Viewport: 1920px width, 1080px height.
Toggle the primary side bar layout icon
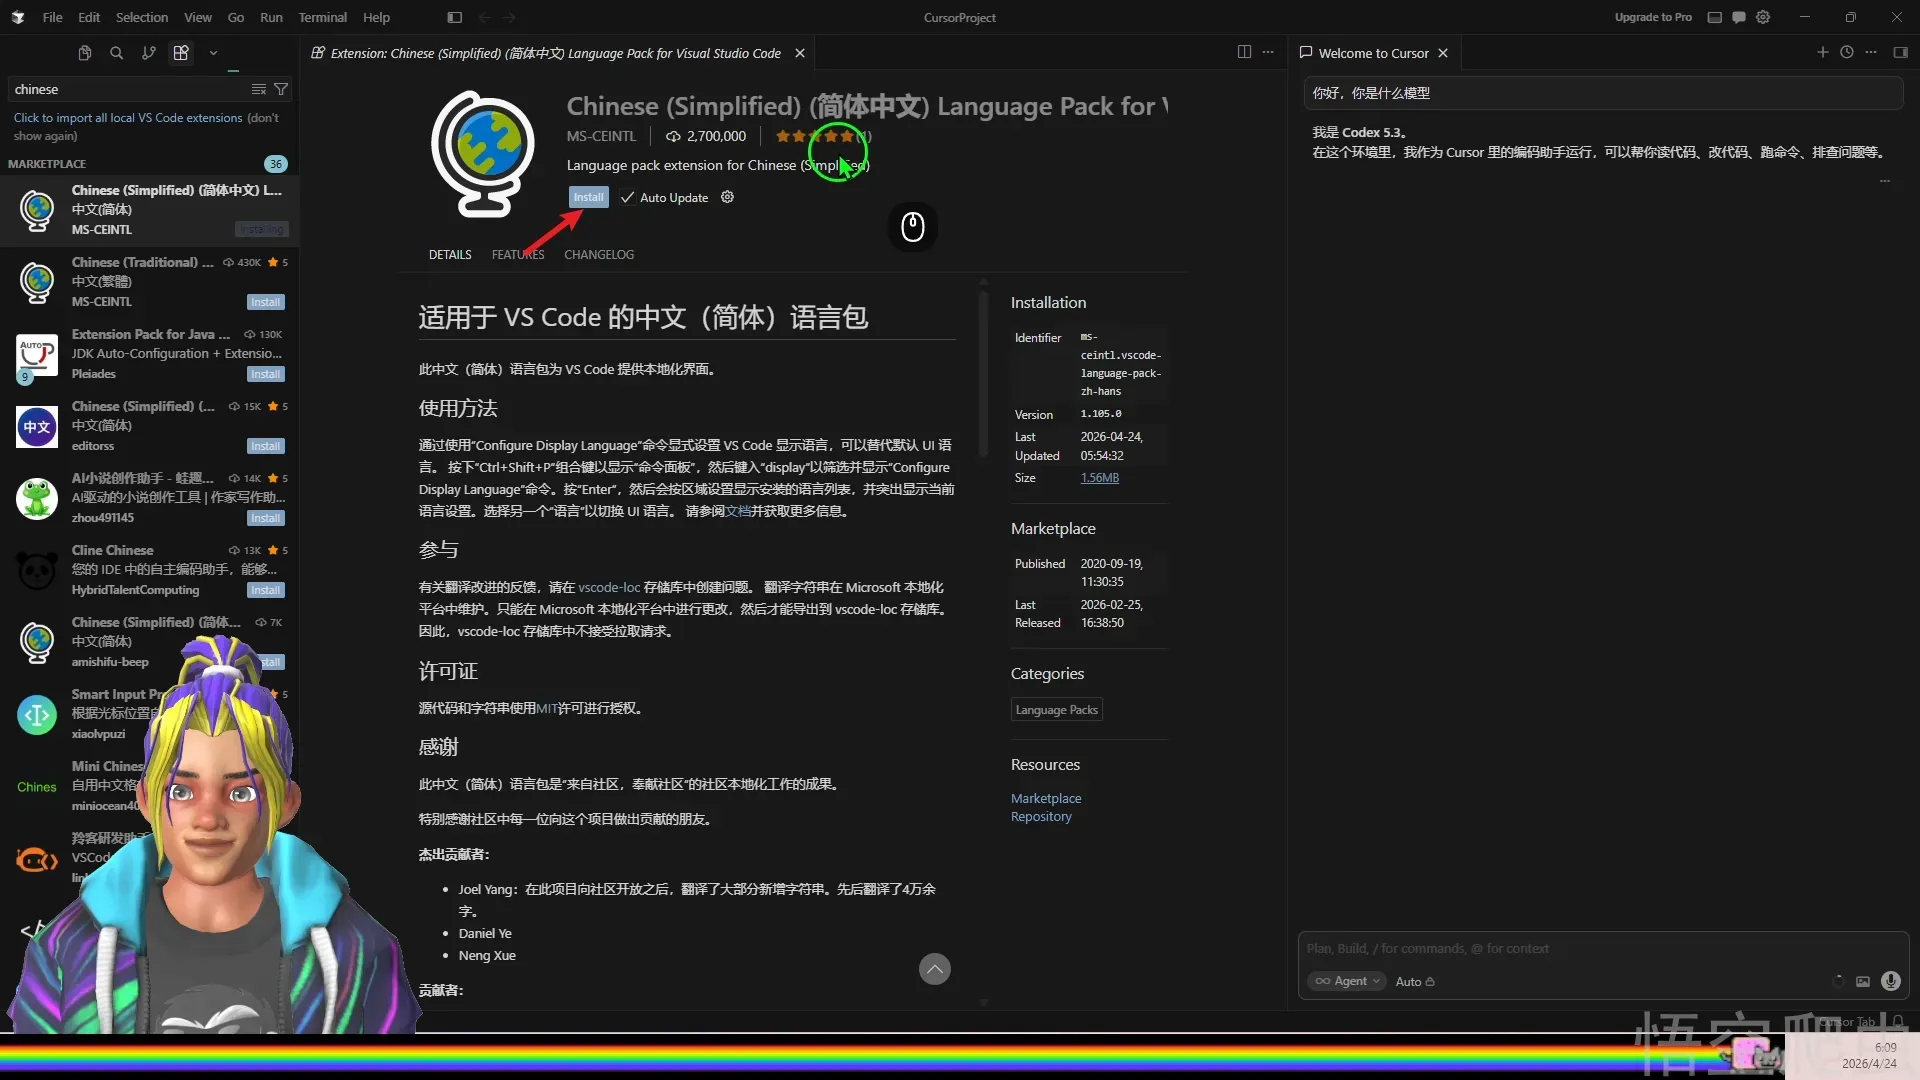tap(454, 17)
